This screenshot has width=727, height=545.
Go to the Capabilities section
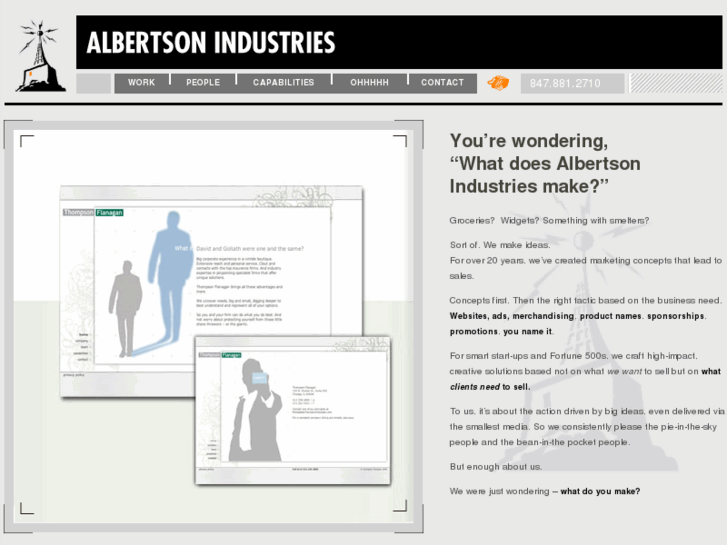tap(284, 83)
